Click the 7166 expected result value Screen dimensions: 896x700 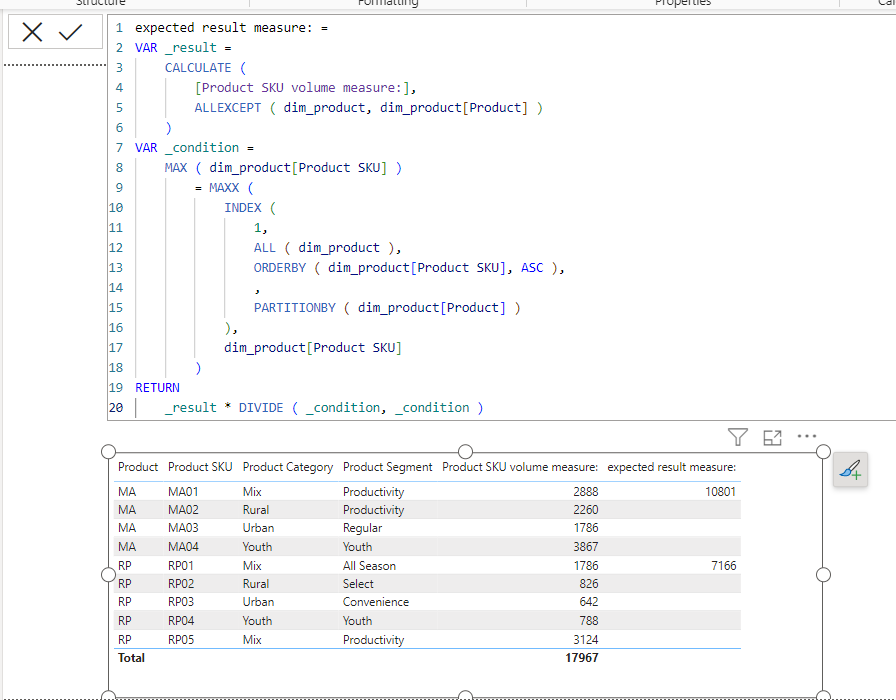(x=724, y=566)
